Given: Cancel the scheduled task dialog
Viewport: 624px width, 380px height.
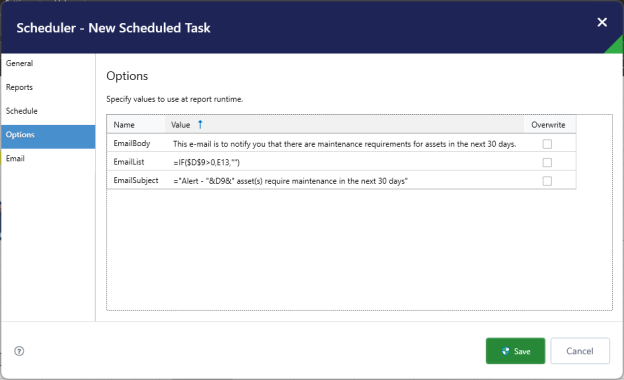Looking at the screenshot, I should coord(580,351).
